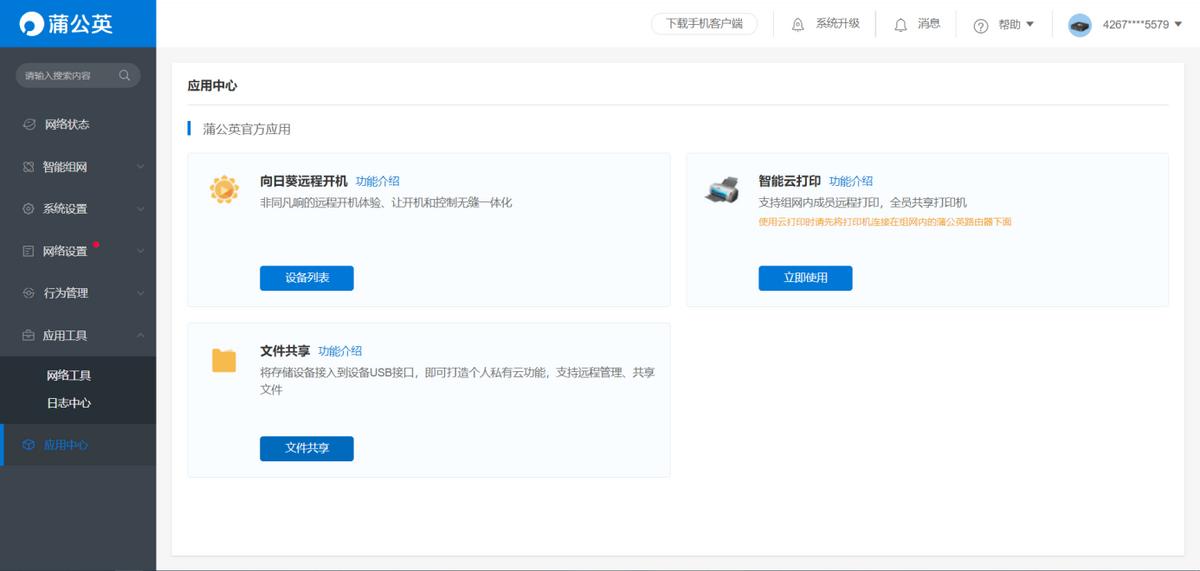Image resolution: width=1200 pixels, height=571 pixels.
Task: Click the 行为管理 sidebar icon
Action: tap(29, 293)
